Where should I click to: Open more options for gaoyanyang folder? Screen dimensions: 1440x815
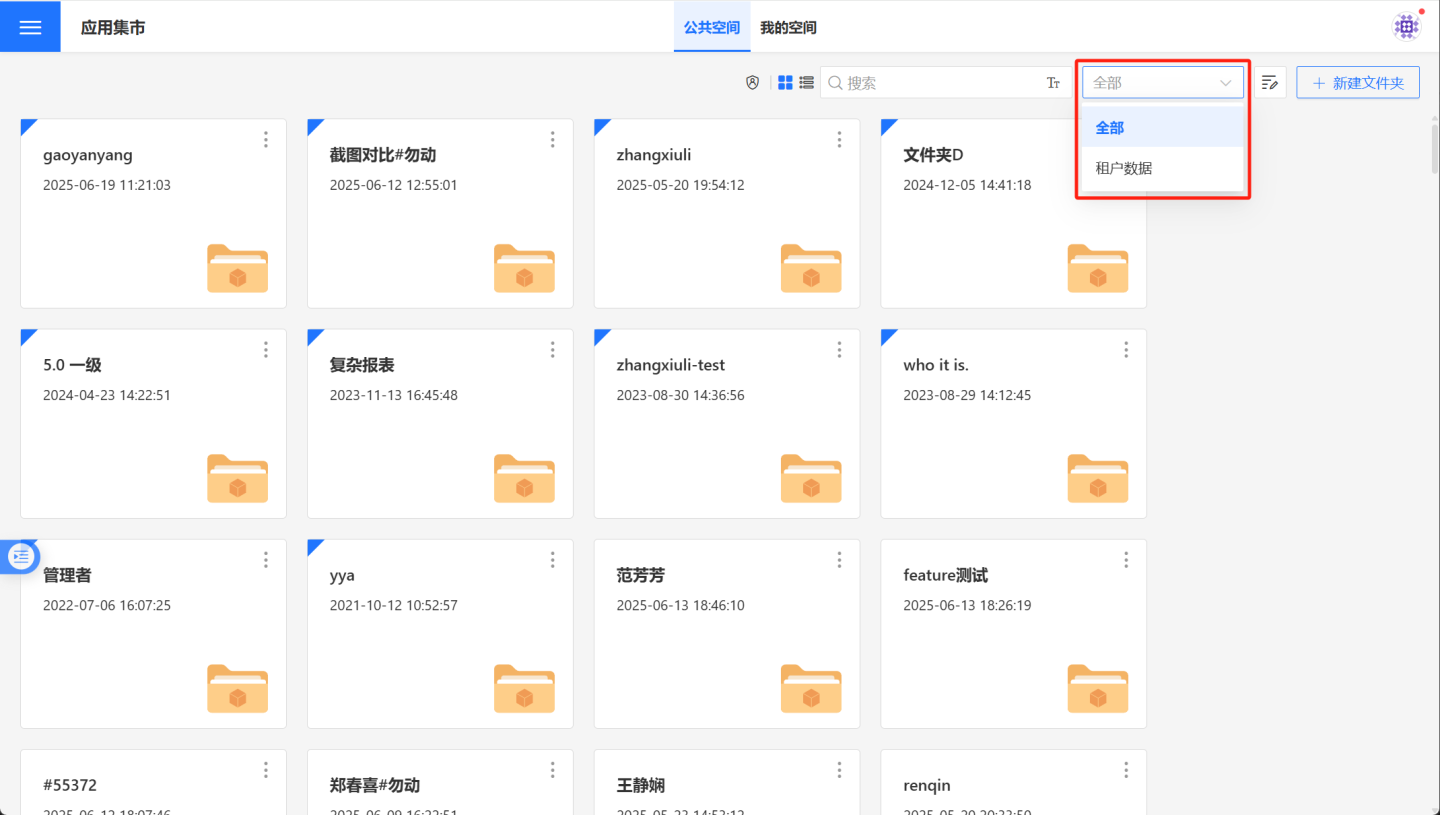266,140
